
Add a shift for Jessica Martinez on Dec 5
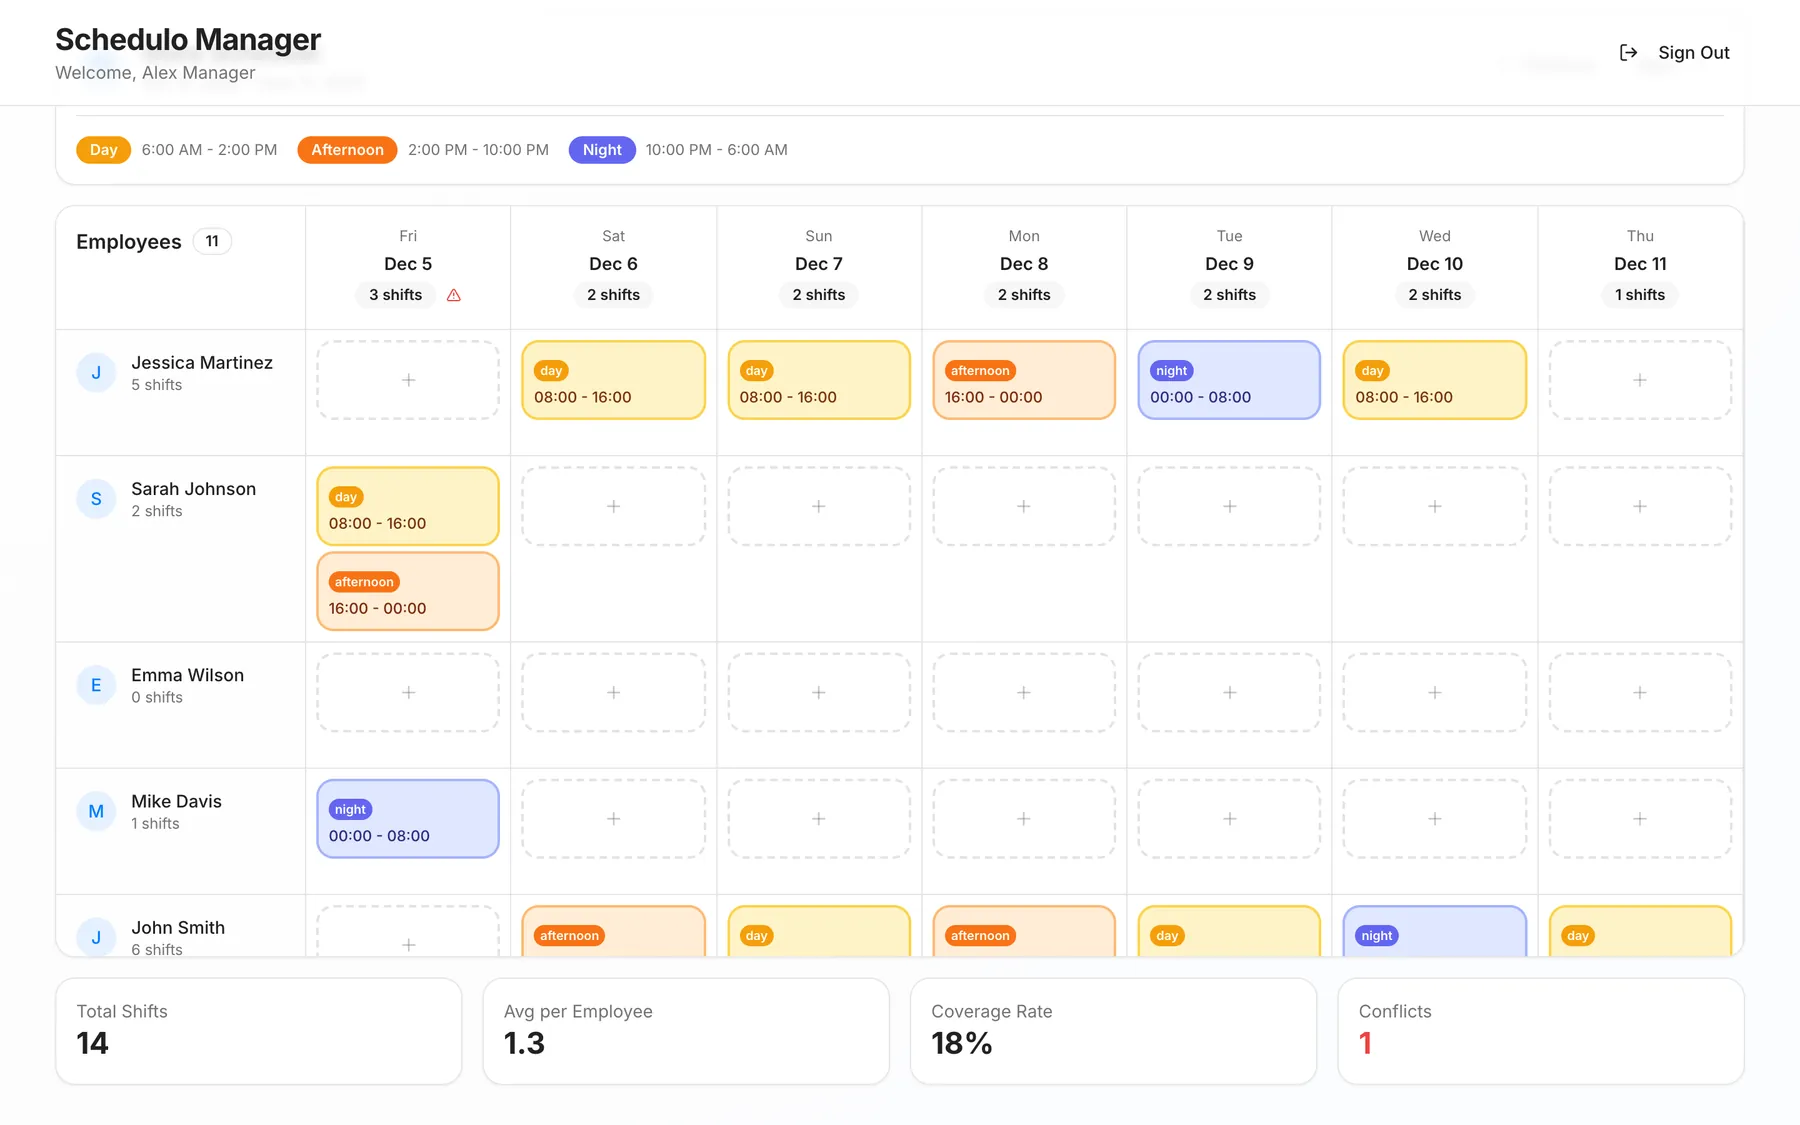coord(408,380)
